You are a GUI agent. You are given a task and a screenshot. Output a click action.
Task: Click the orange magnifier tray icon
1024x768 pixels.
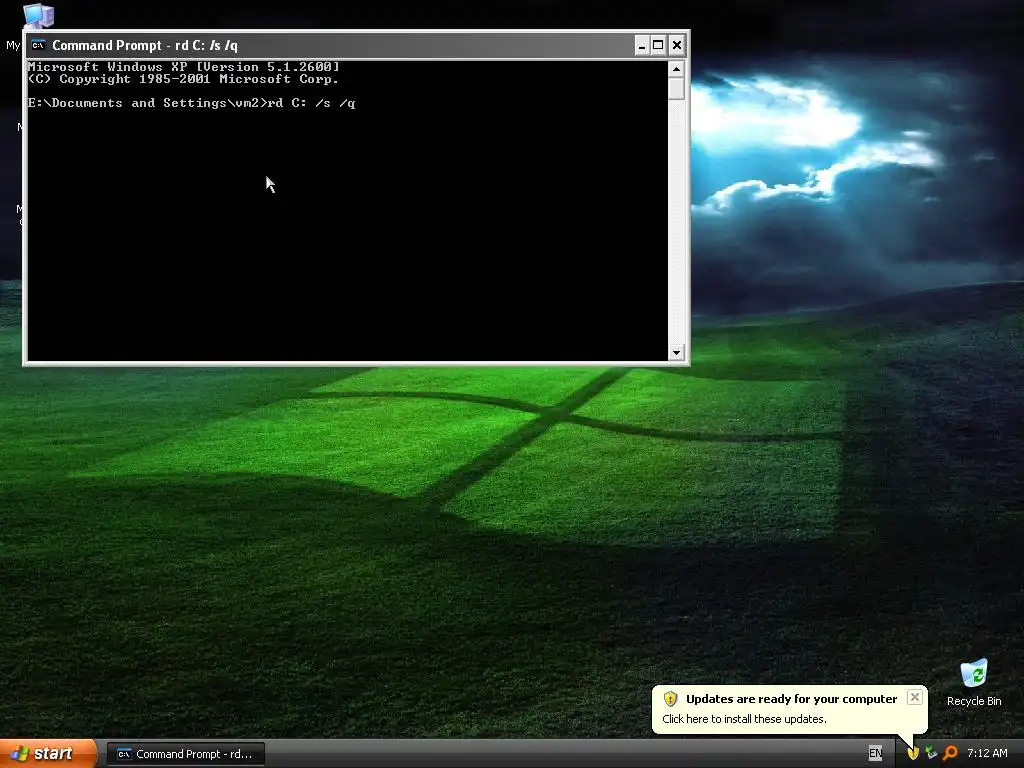point(950,754)
